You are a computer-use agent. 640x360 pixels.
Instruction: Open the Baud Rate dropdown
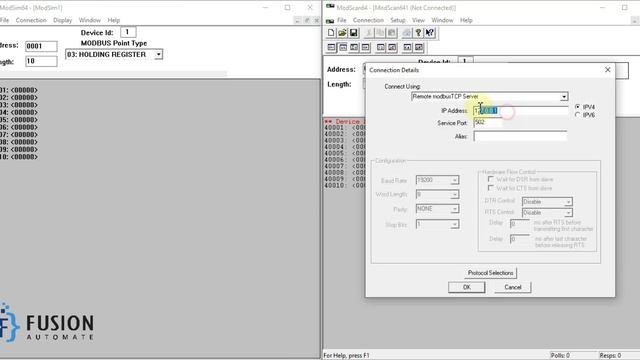(454, 180)
